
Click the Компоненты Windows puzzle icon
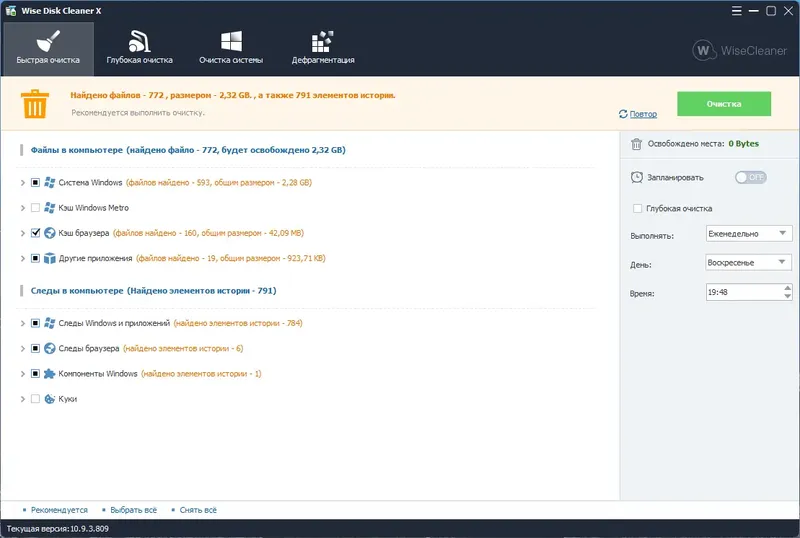49,374
